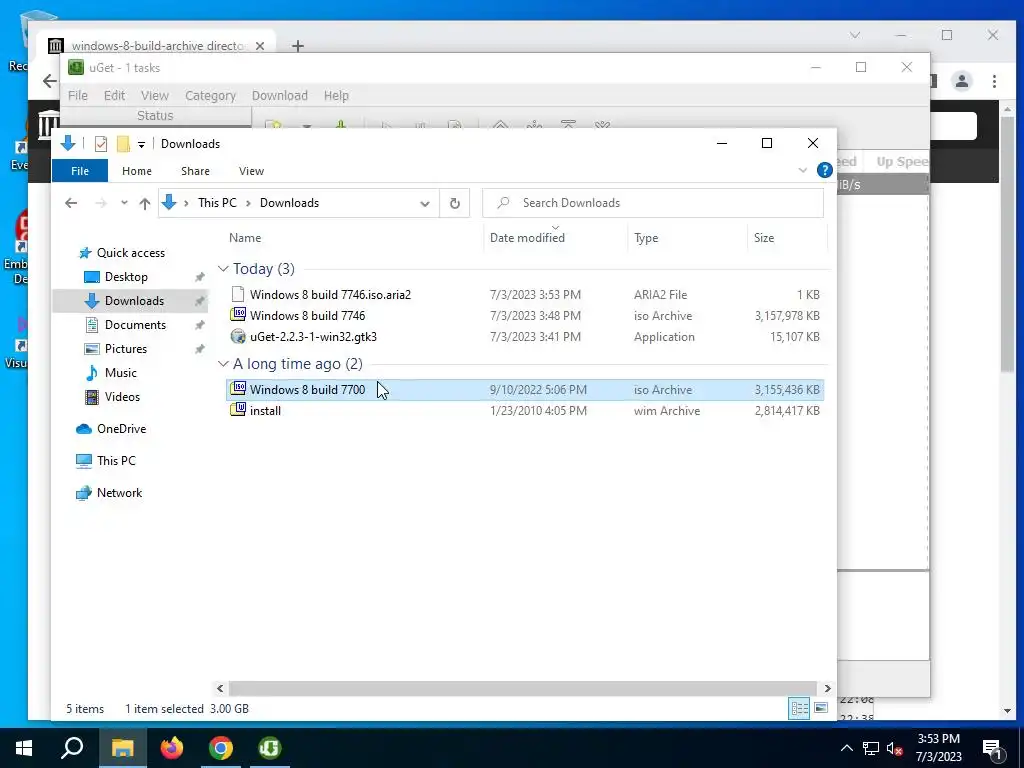Open the View ribbon tab in Explorer
The image size is (1024, 768).
pyautogui.click(x=251, y=171)
